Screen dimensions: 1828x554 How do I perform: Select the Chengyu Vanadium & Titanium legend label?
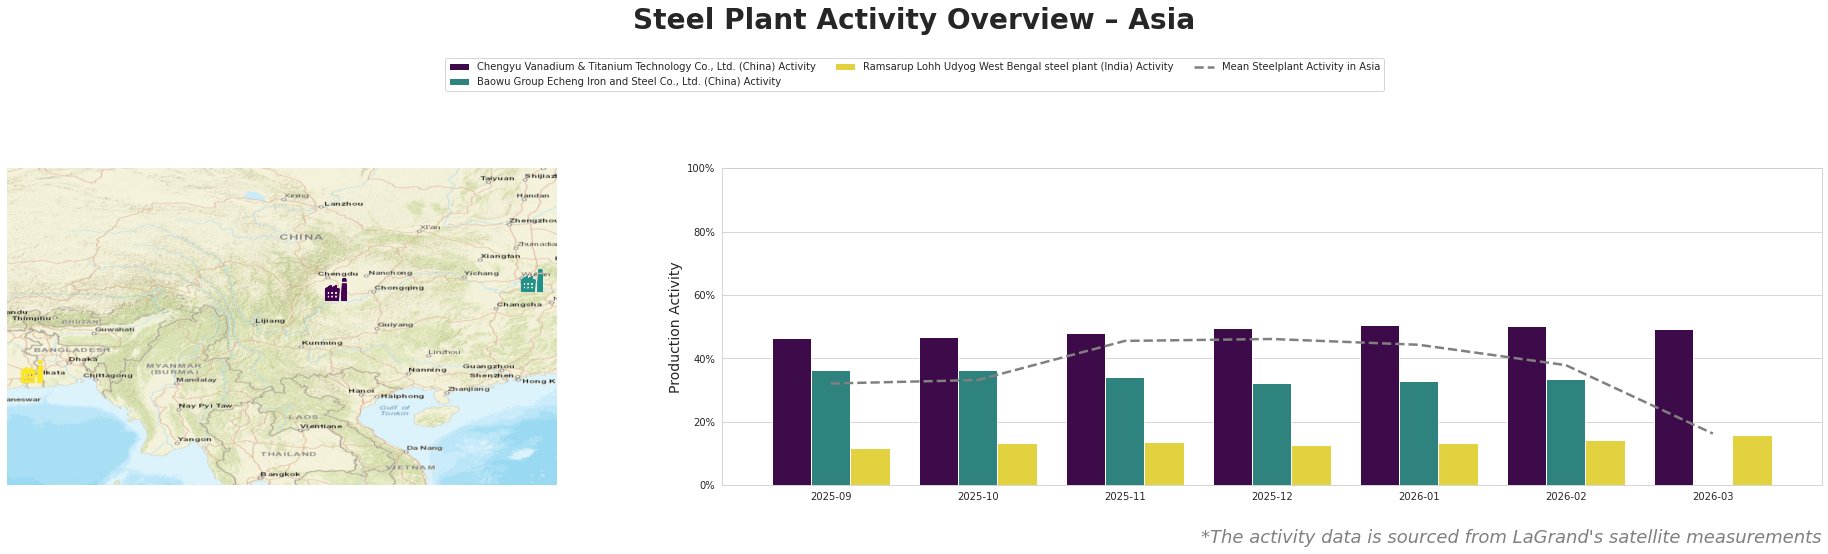[646, 67]
